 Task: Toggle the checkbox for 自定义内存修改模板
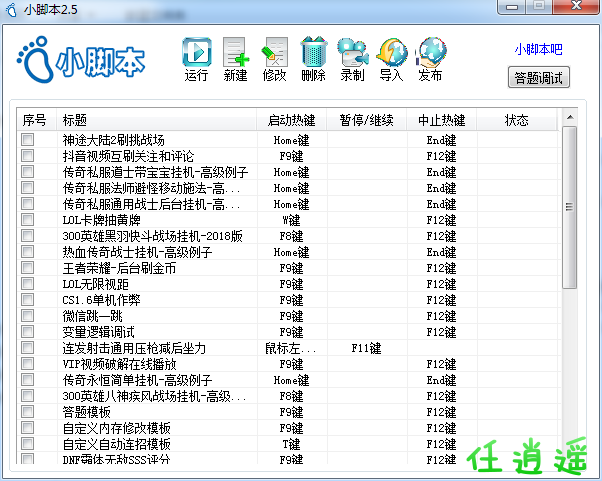(28, 428)
